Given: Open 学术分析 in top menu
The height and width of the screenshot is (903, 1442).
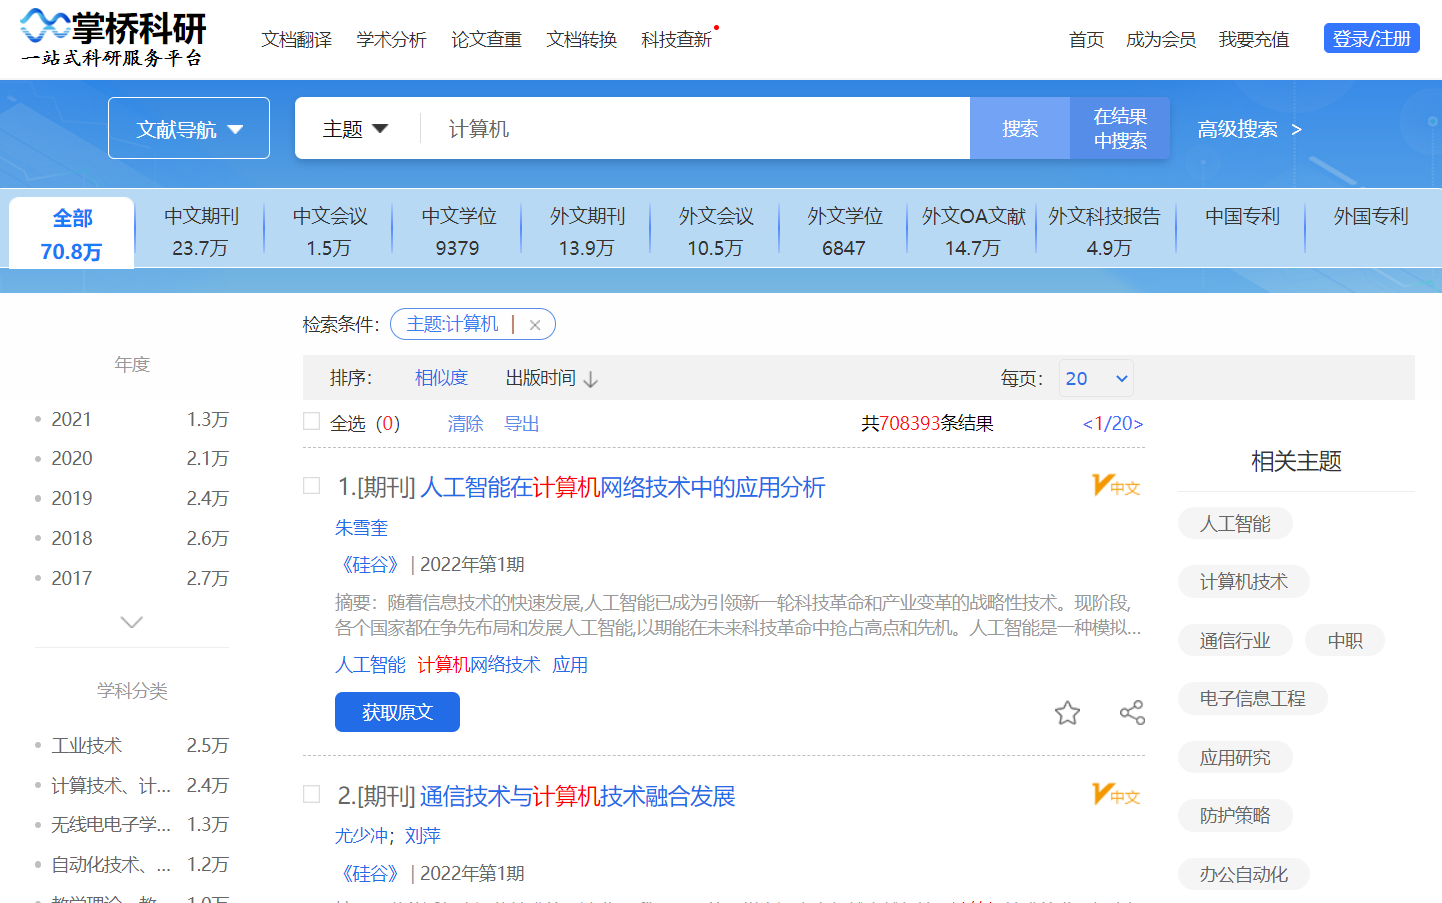Looking at the screenshot, I should (x=391, y=39).
